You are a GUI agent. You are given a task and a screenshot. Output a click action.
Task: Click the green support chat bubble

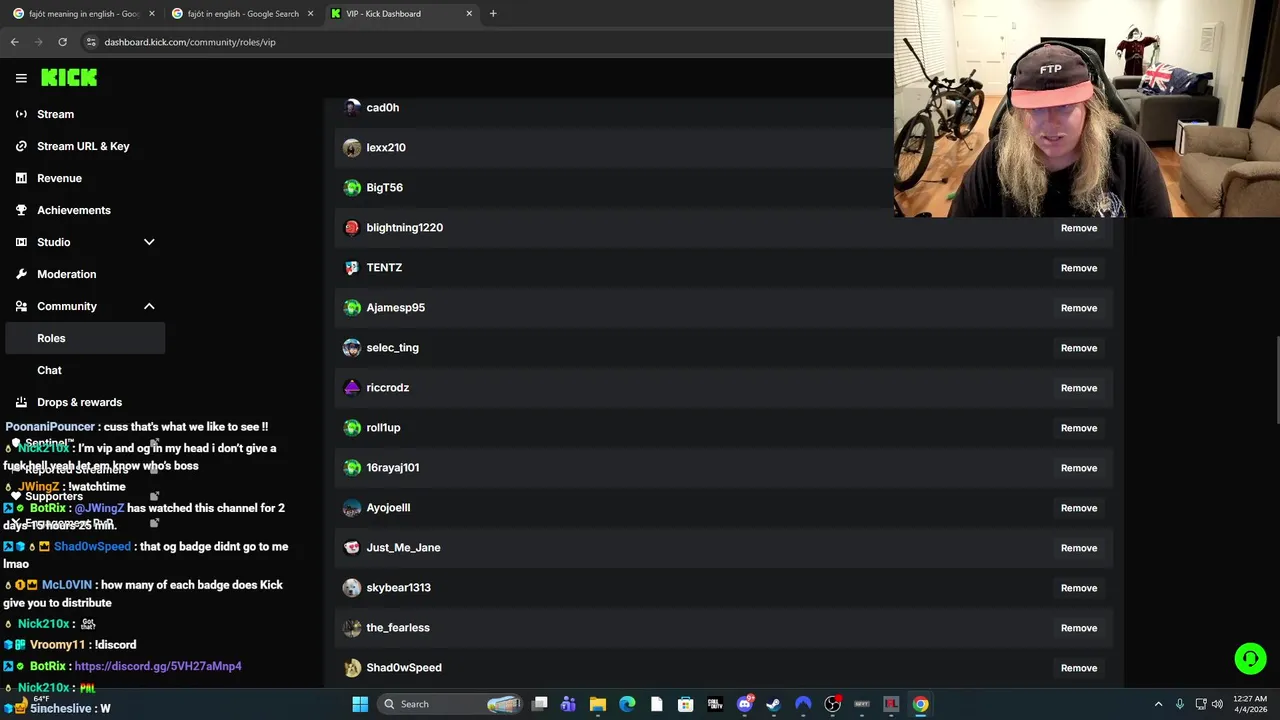pyautogui.click(x=1250, y=658)
